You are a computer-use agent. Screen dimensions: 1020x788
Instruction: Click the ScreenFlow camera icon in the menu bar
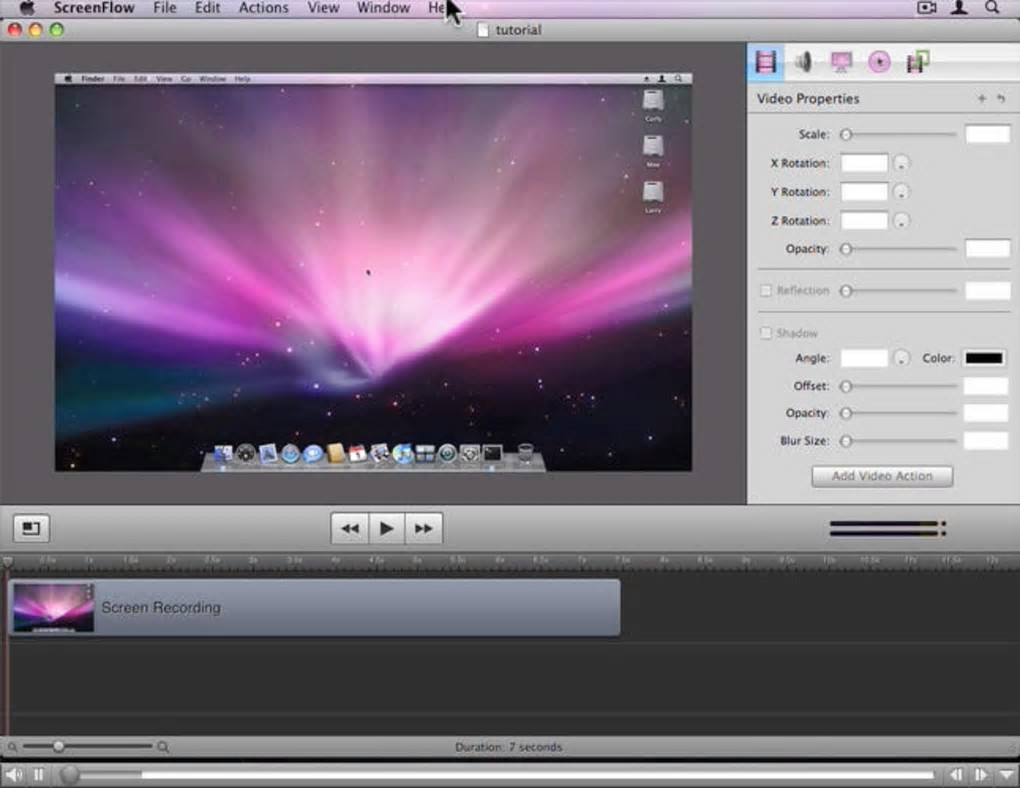tap(927, 8)
